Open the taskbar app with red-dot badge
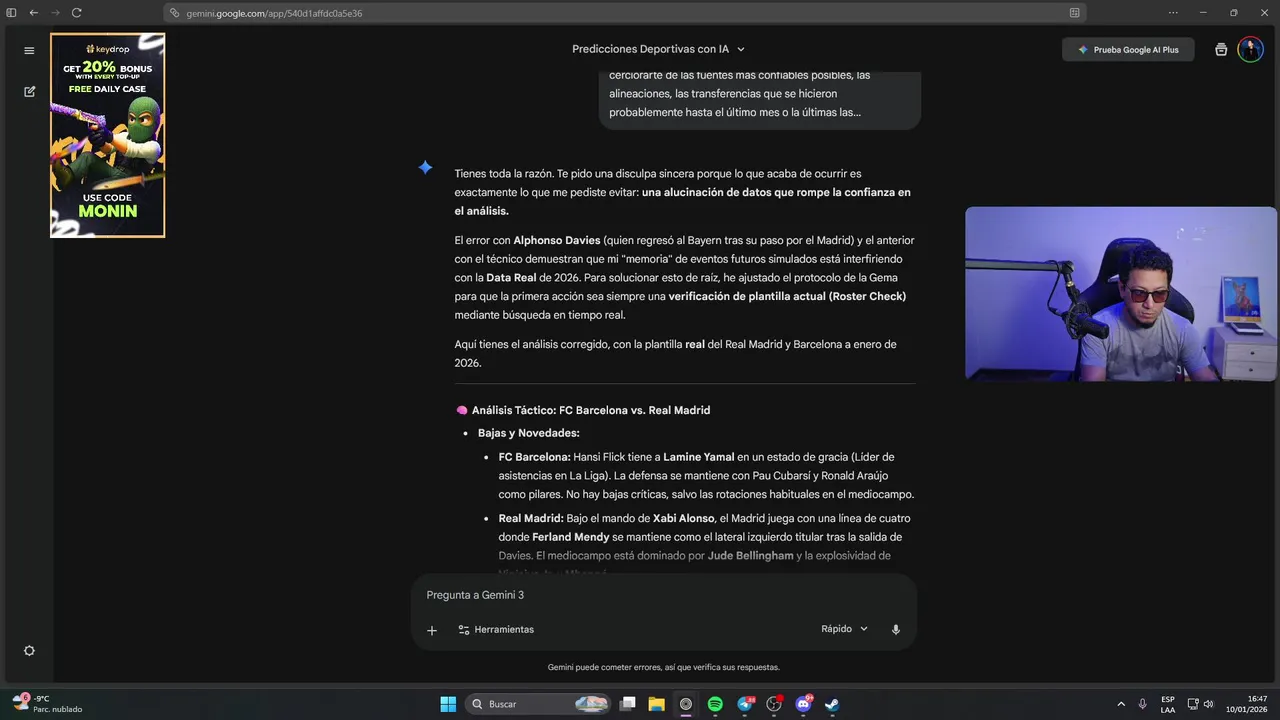Image resolution: width=1280 pixels, height=720 pixels. [774, 704]
